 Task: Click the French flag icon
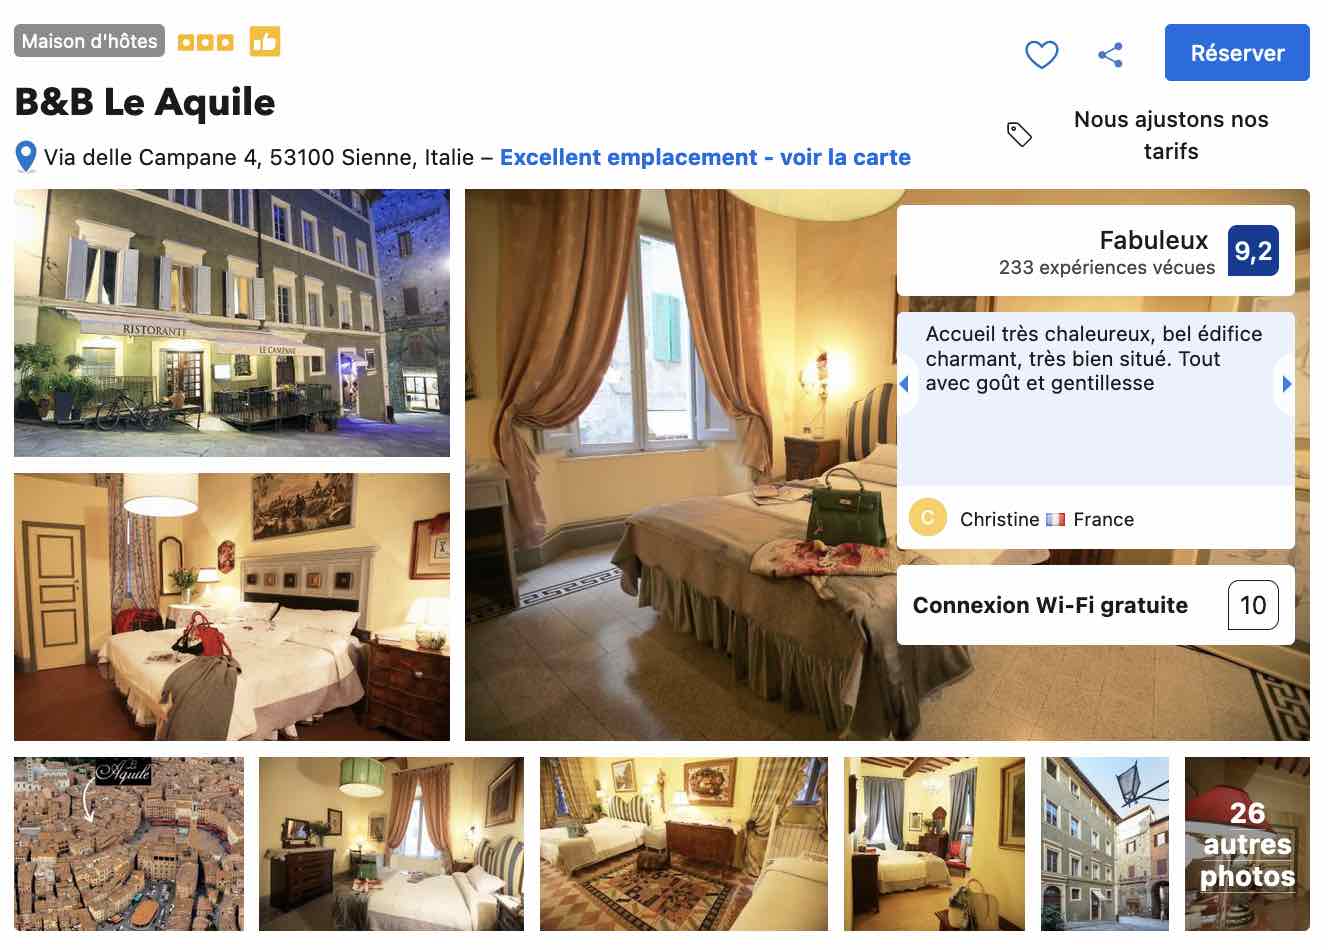point(1055,520)
